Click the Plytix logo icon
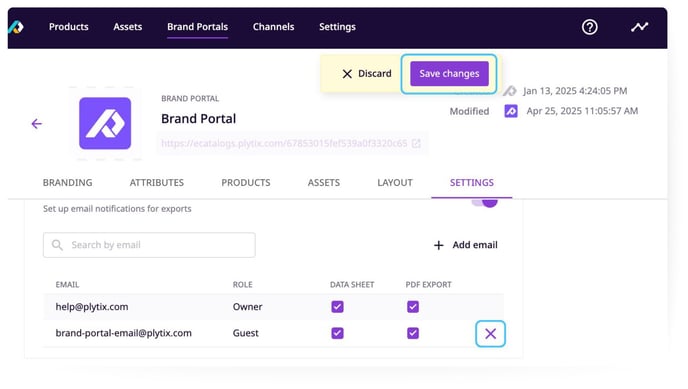Viewport: 688px width, 389px height. point(16,27)
